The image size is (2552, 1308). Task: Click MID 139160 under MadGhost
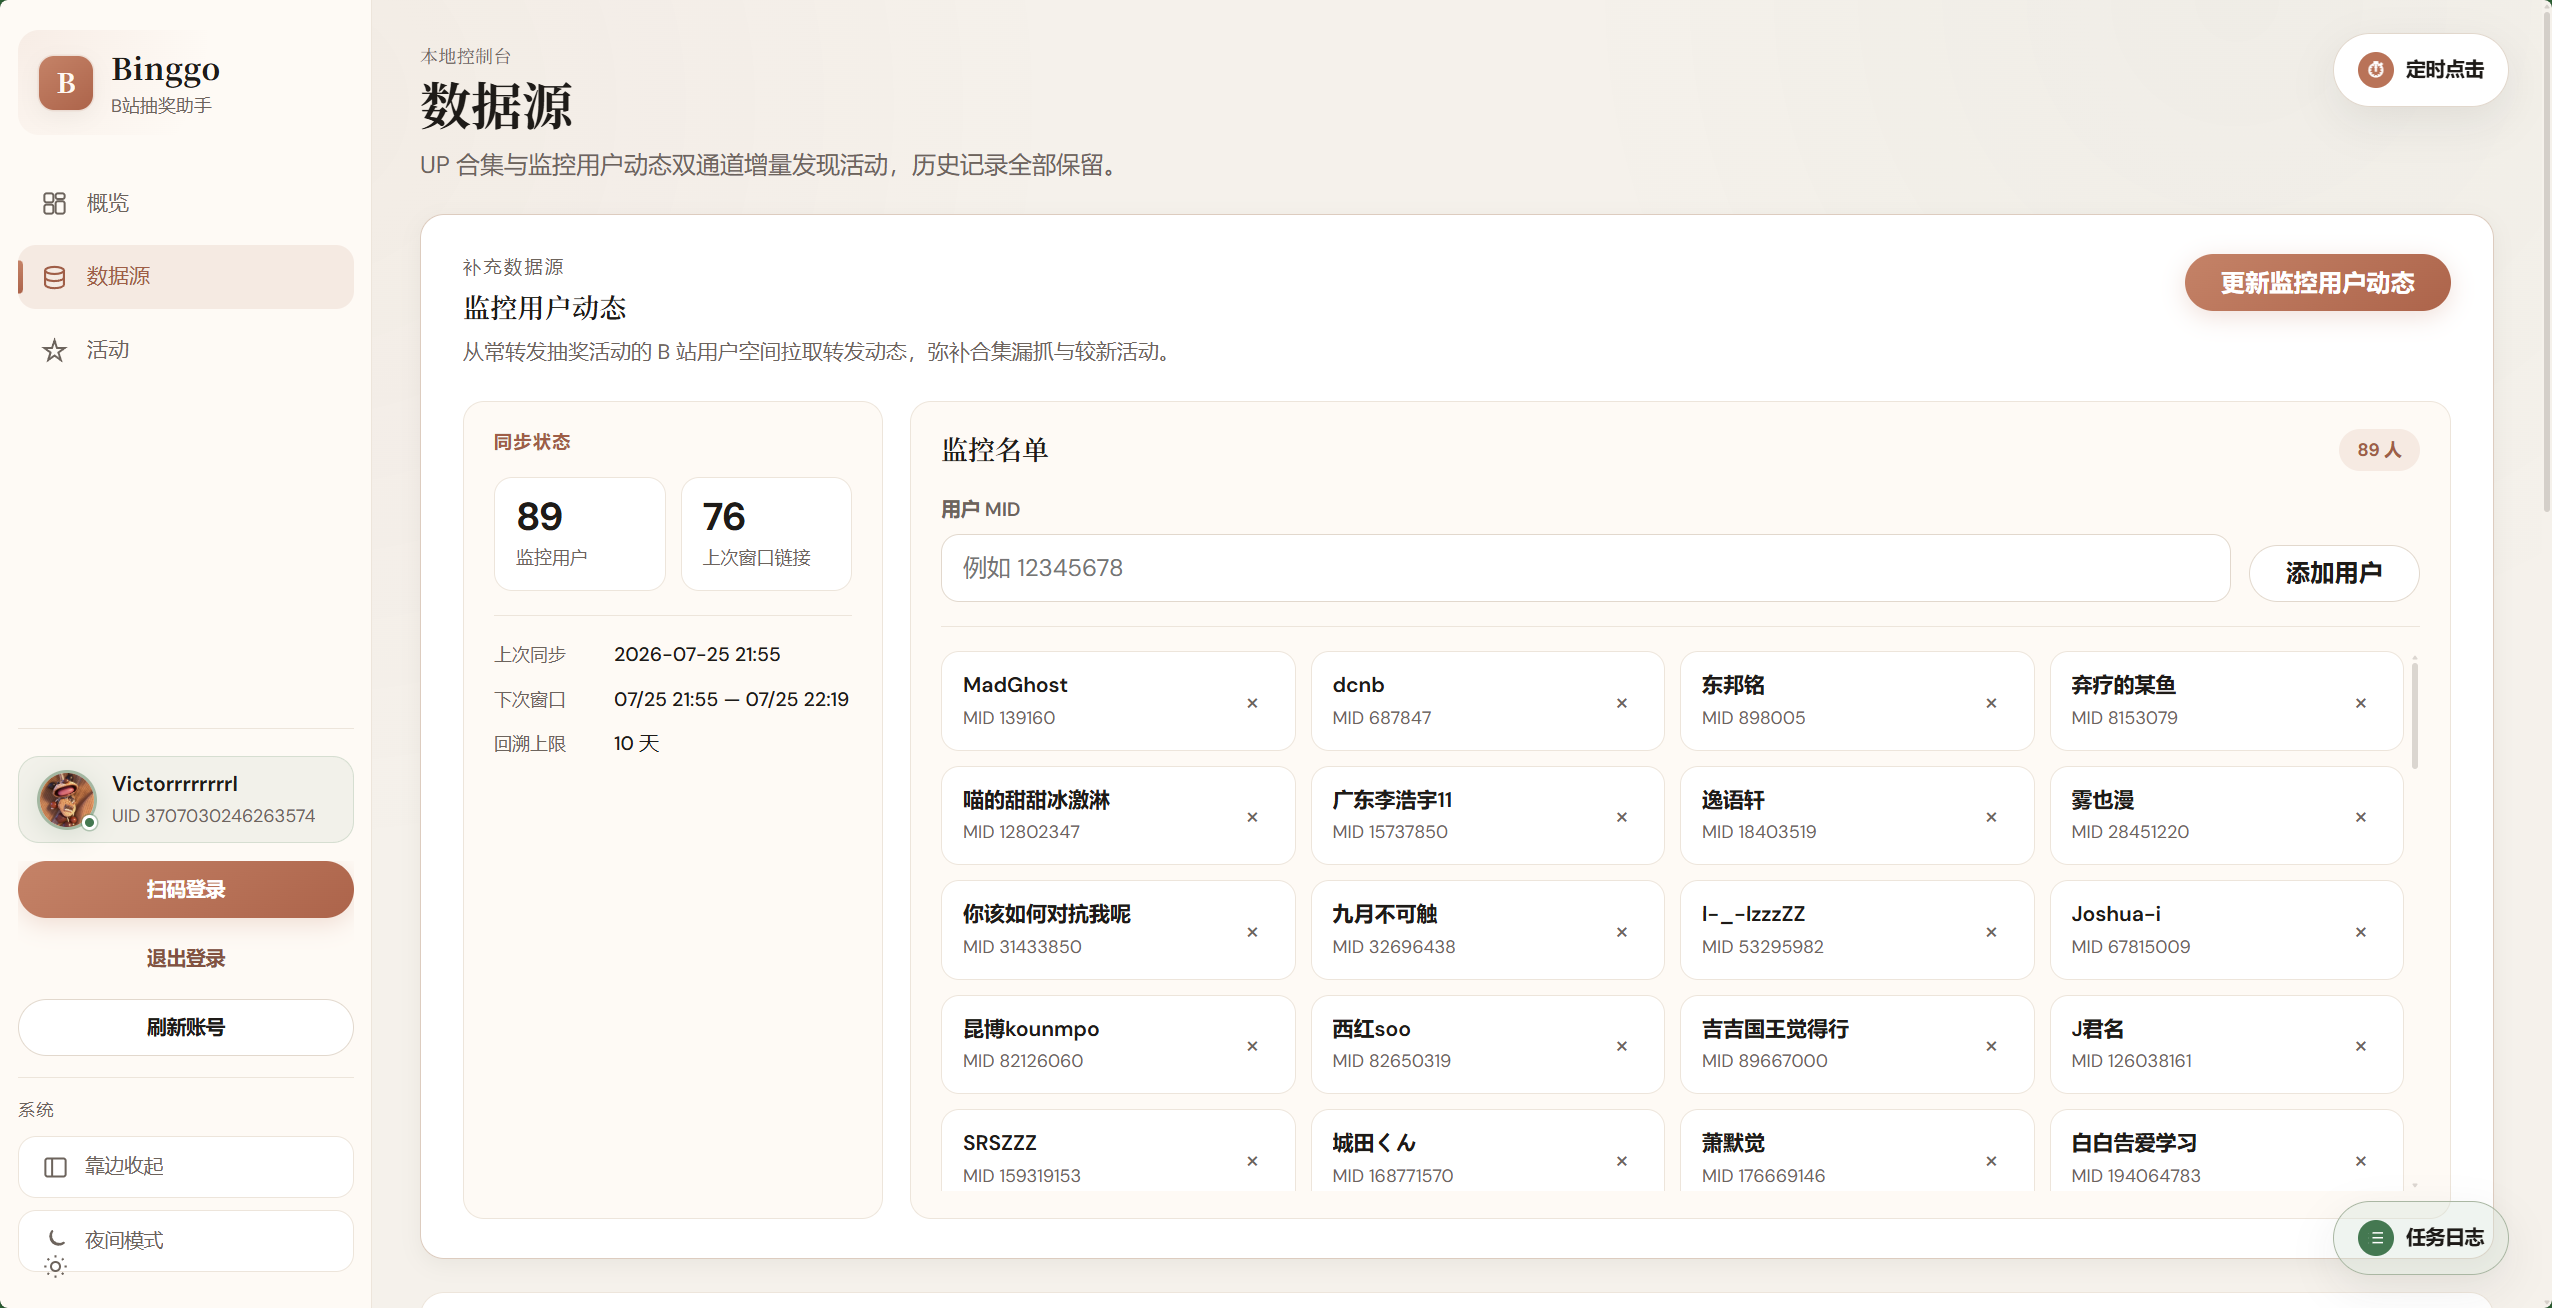tap(1008, 718)
